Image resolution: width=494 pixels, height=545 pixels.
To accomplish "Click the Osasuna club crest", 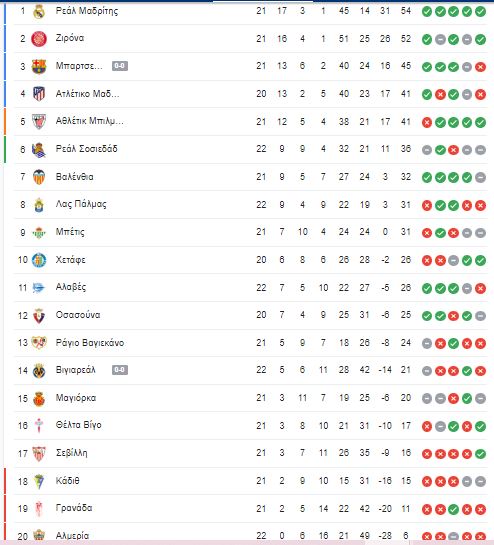I will tap(39, 316).
